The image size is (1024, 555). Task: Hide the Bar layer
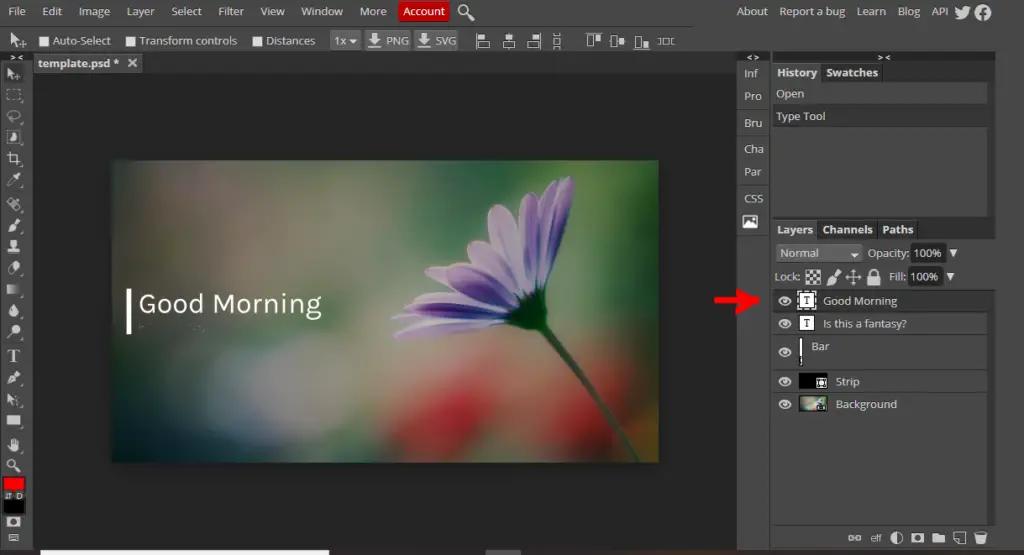[x=784, y=352]
